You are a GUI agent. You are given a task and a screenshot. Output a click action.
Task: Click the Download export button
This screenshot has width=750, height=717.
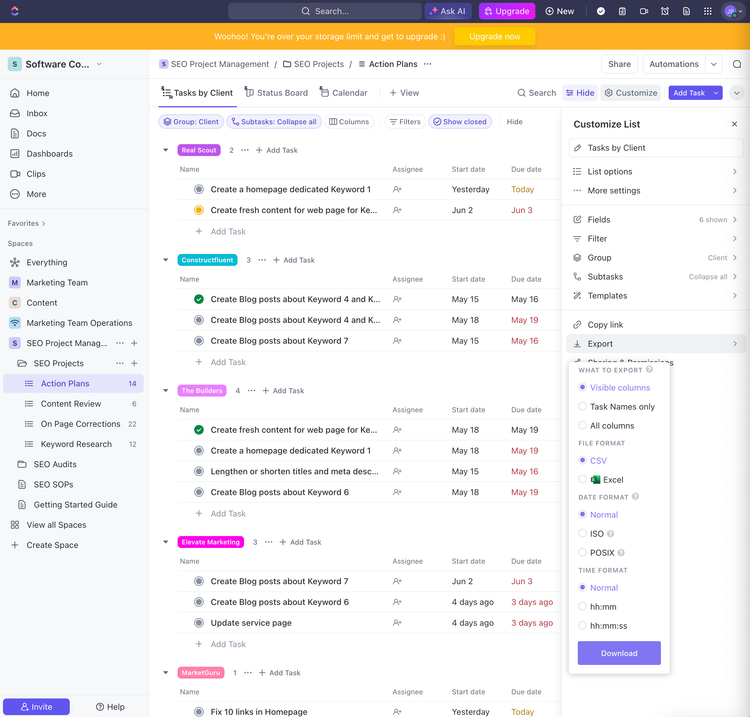coord(619,653)
